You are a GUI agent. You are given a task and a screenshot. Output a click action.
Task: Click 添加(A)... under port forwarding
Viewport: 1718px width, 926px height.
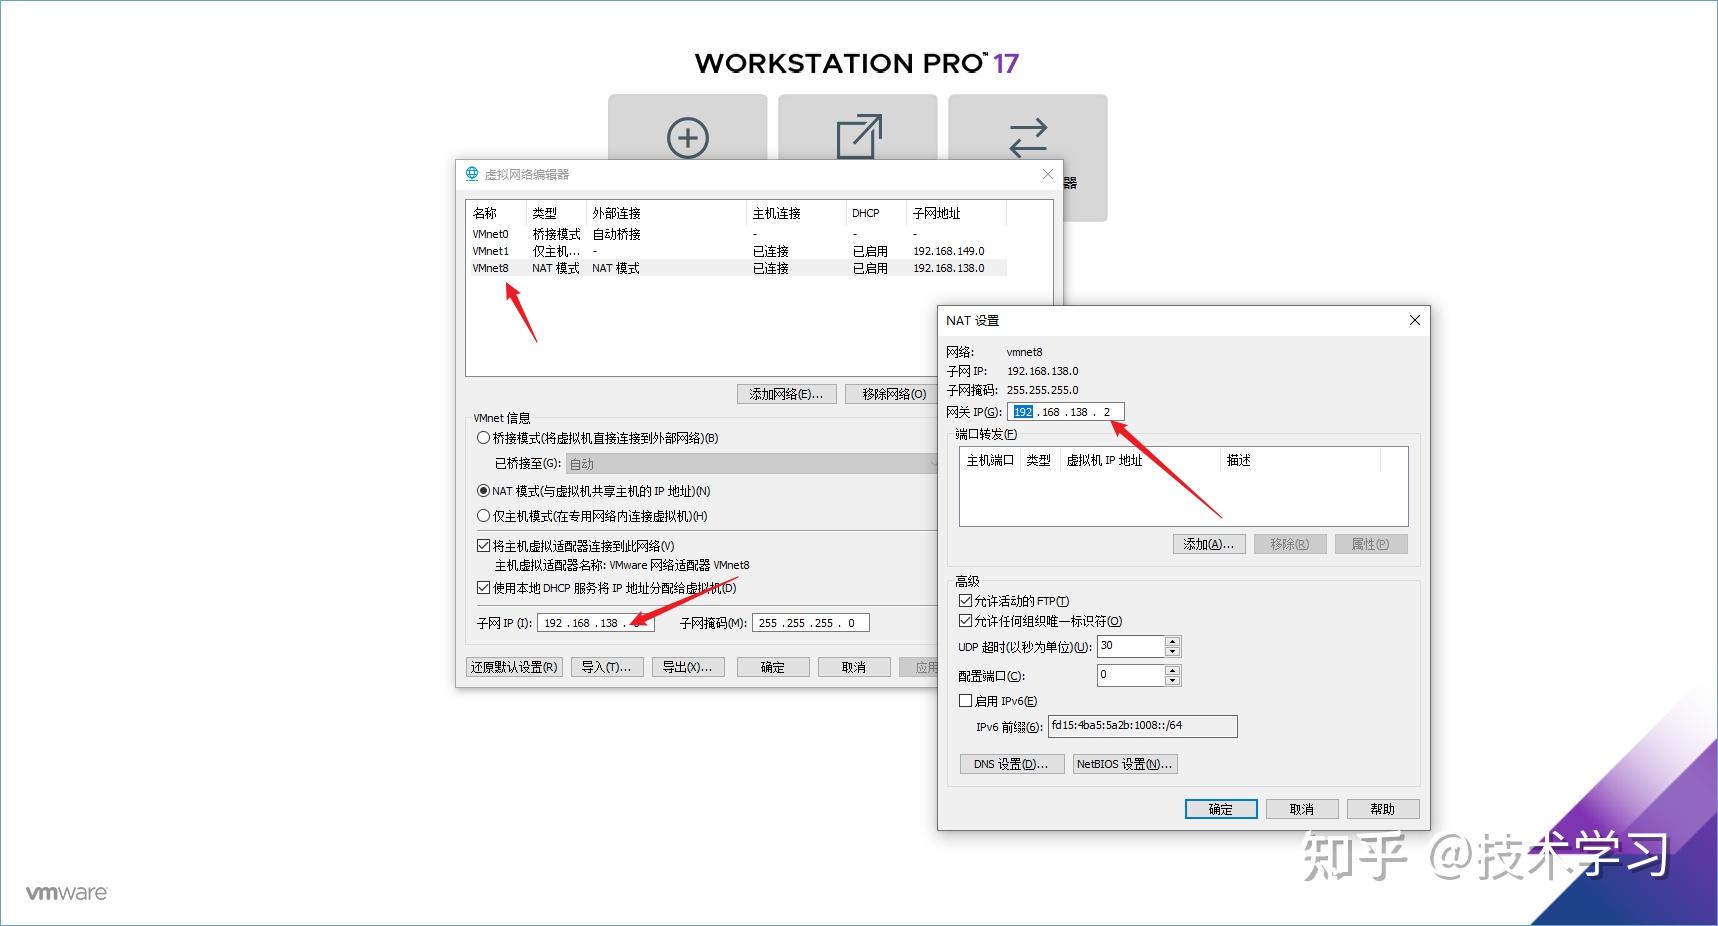coord(1209,544)
